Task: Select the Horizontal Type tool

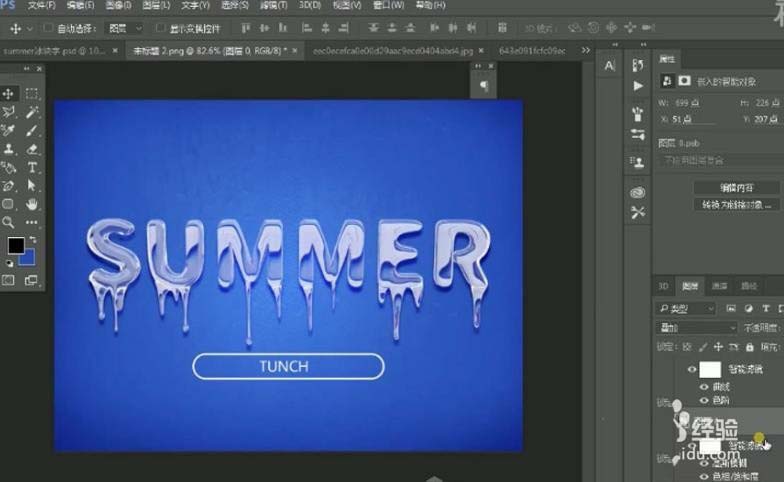Action: pos(32,168)
